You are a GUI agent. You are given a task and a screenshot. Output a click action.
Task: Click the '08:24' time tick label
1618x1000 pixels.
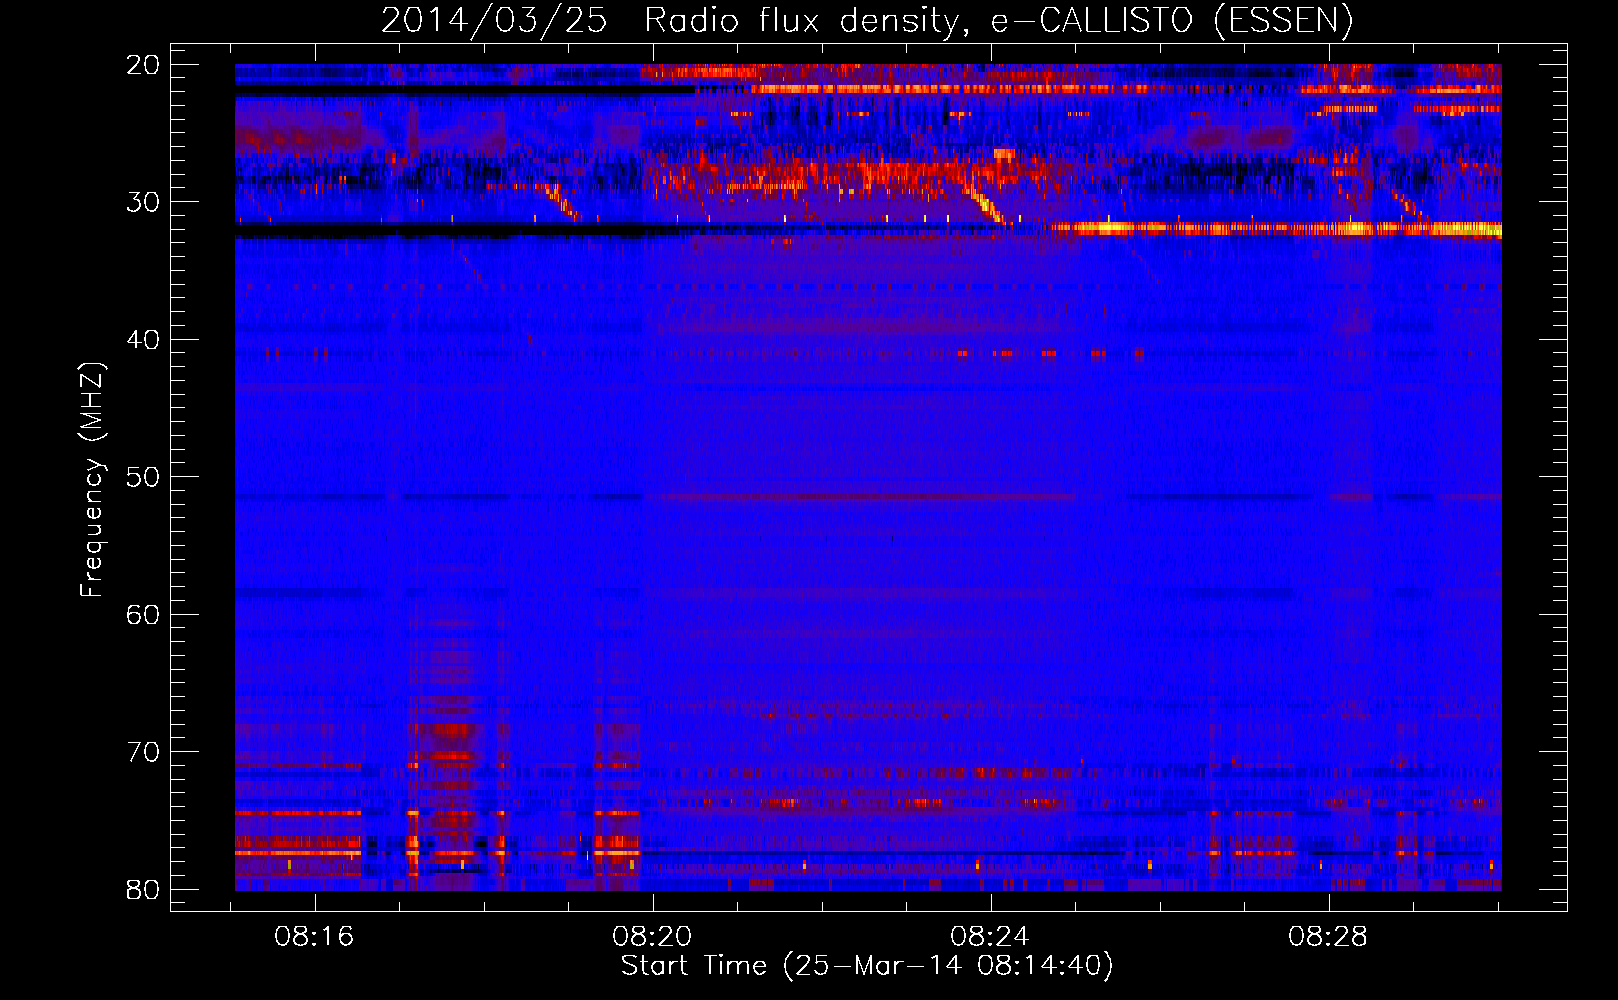click(x=991, y=937)
